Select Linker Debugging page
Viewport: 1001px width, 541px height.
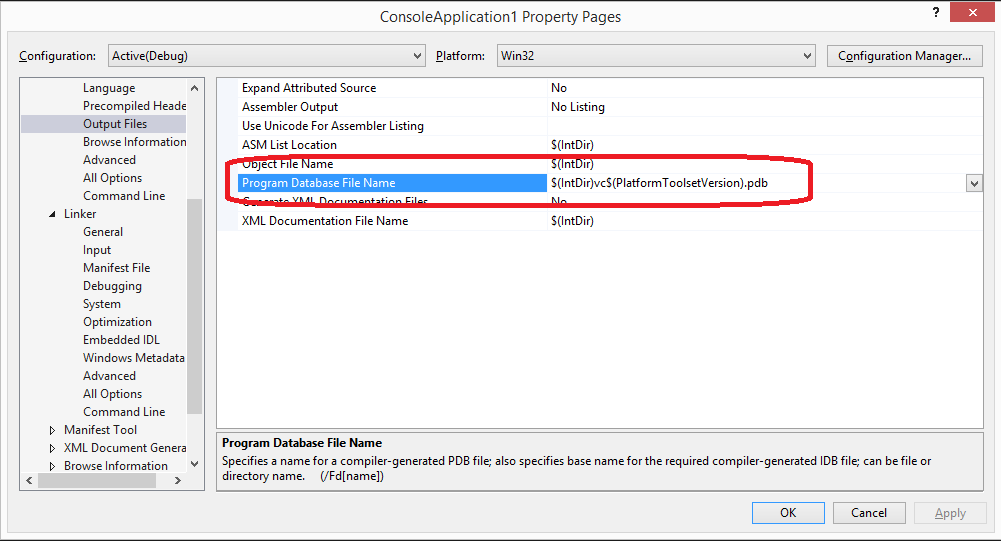(112, 286)
